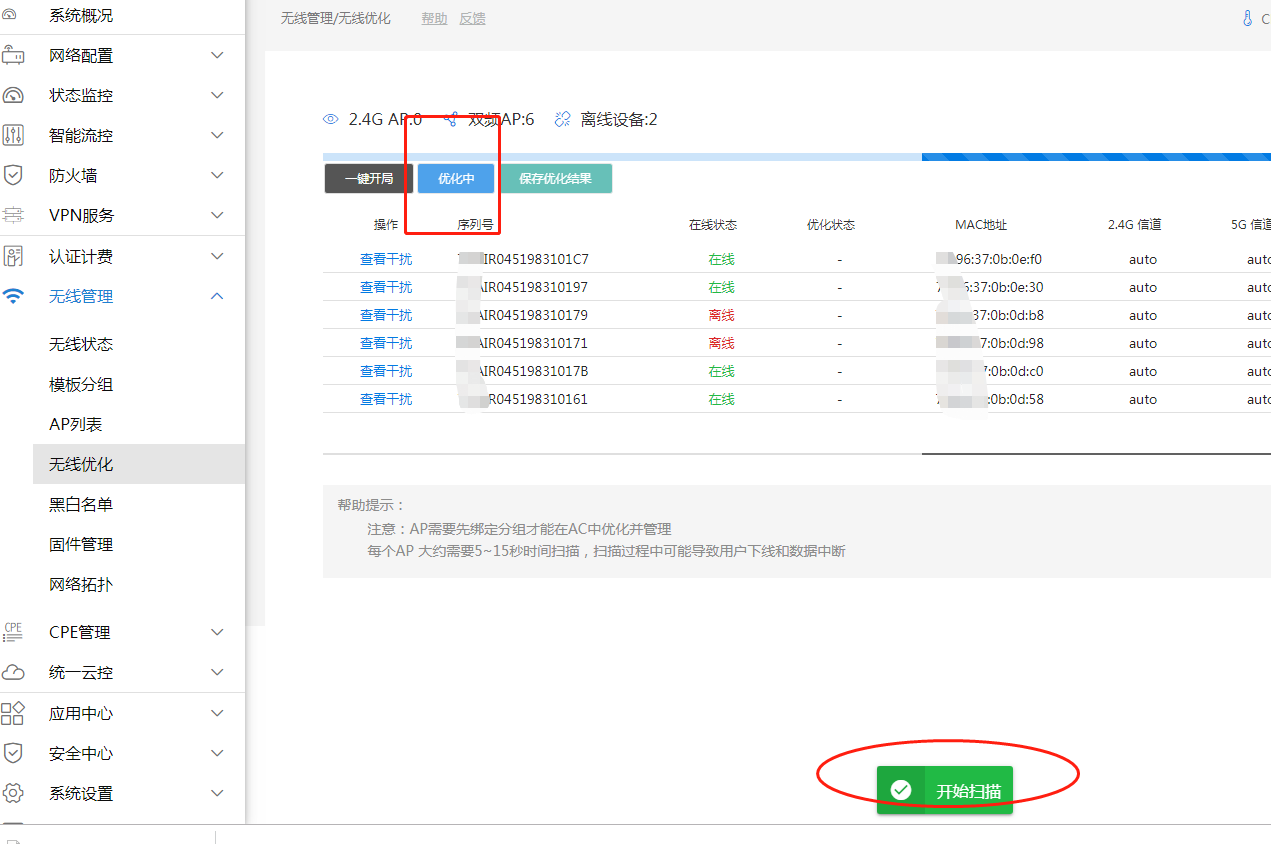Image resolution: width=1271 pixels, height=844 pixels.
Task: Collapse the 无线管理 section chevron
Action: tap(217, 296)
